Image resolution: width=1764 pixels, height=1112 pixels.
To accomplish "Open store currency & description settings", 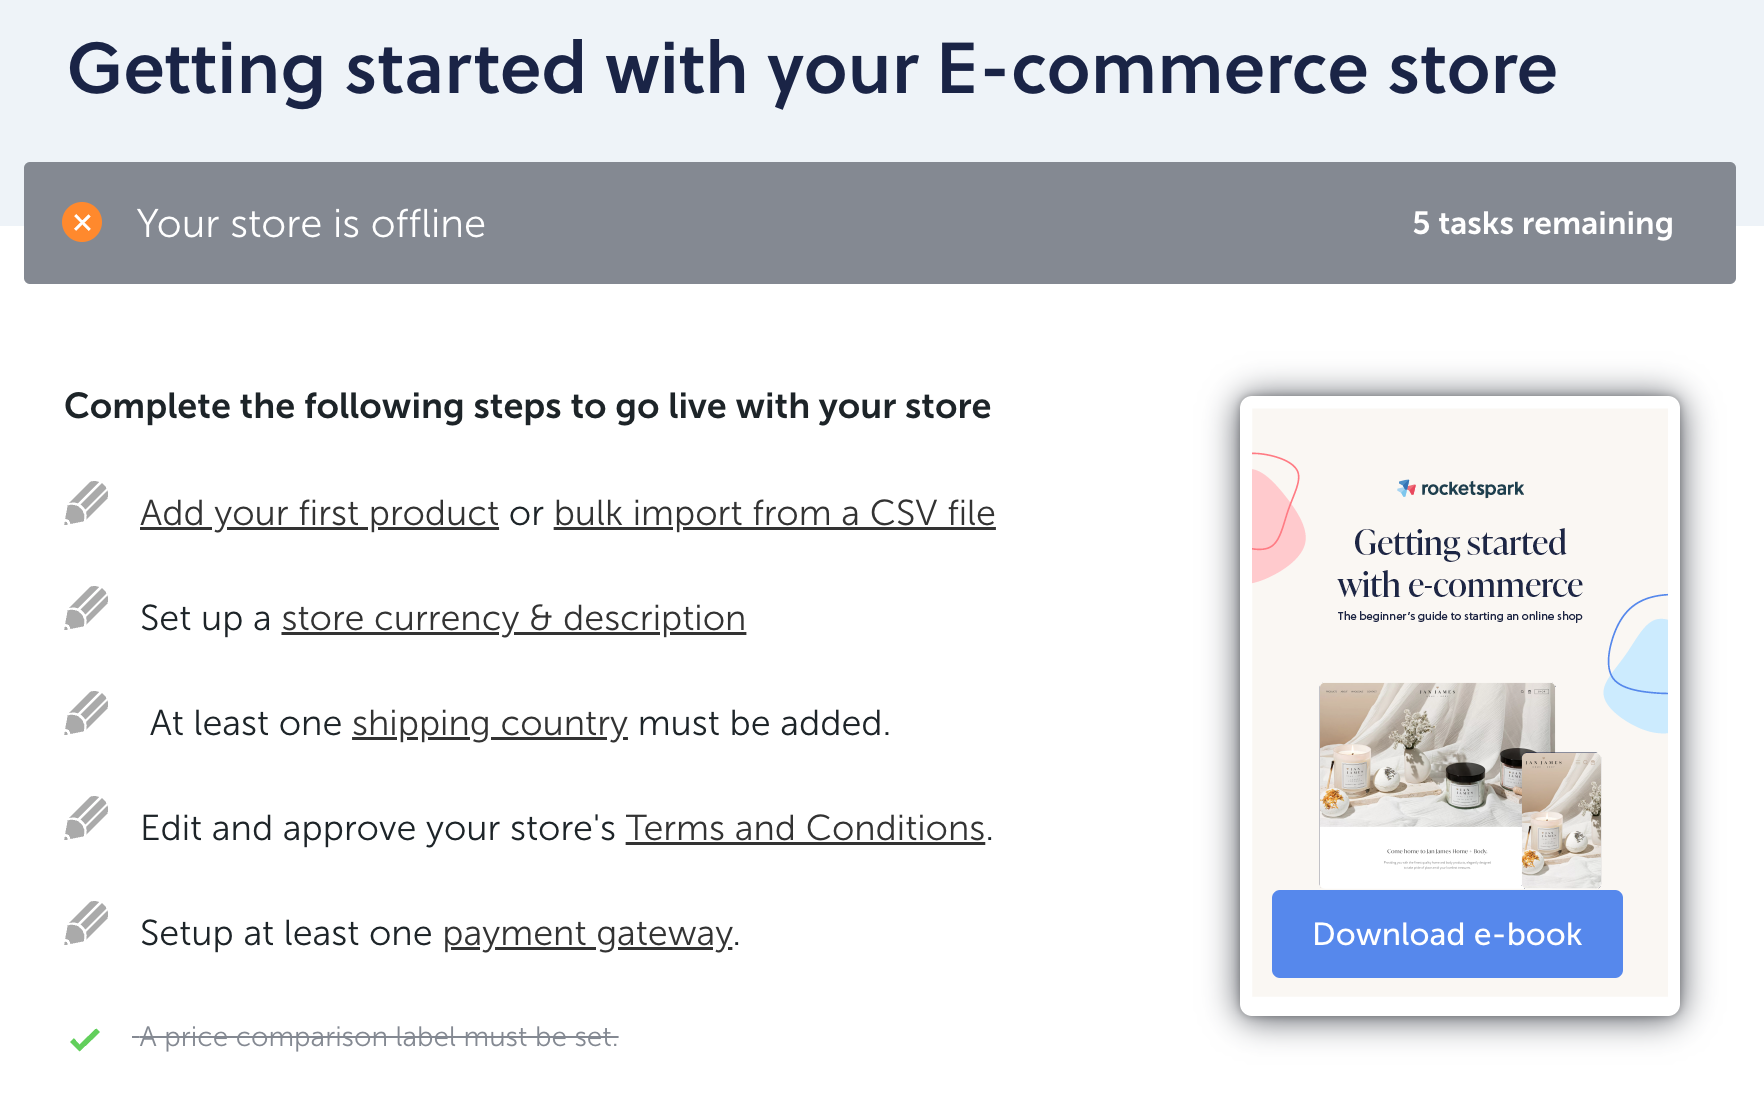I will pos(513,618).
